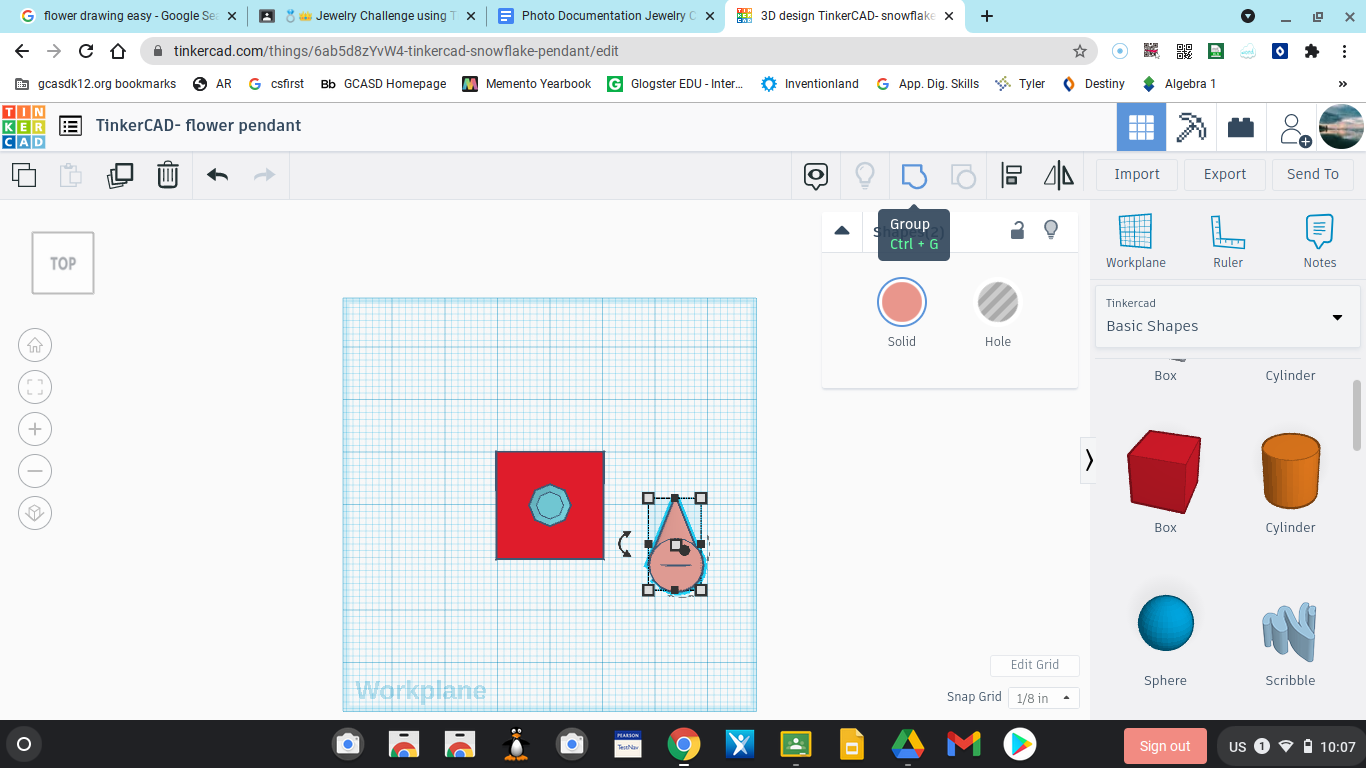The height and width of the screenshot is (768, 1366).
Task: Click the TOP view cube
Action: [63, 263]
